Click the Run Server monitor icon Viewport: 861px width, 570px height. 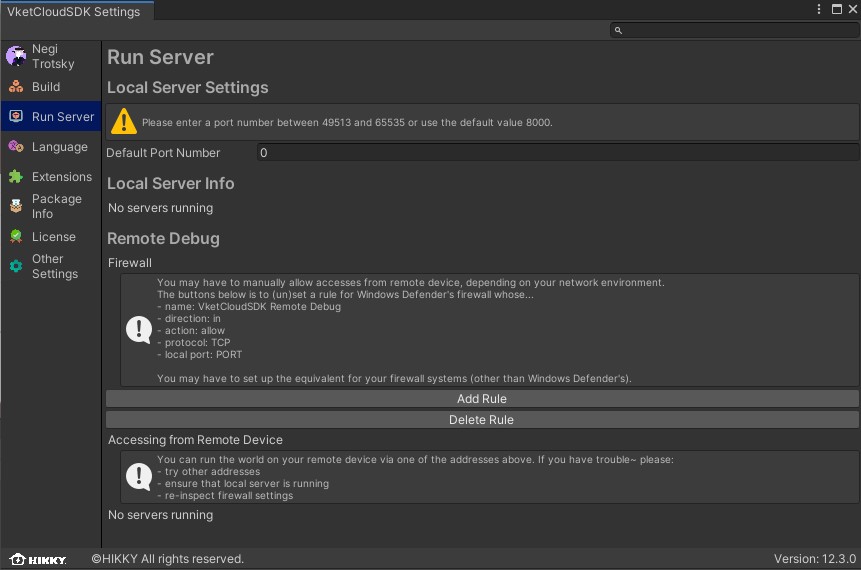[16, 116]
